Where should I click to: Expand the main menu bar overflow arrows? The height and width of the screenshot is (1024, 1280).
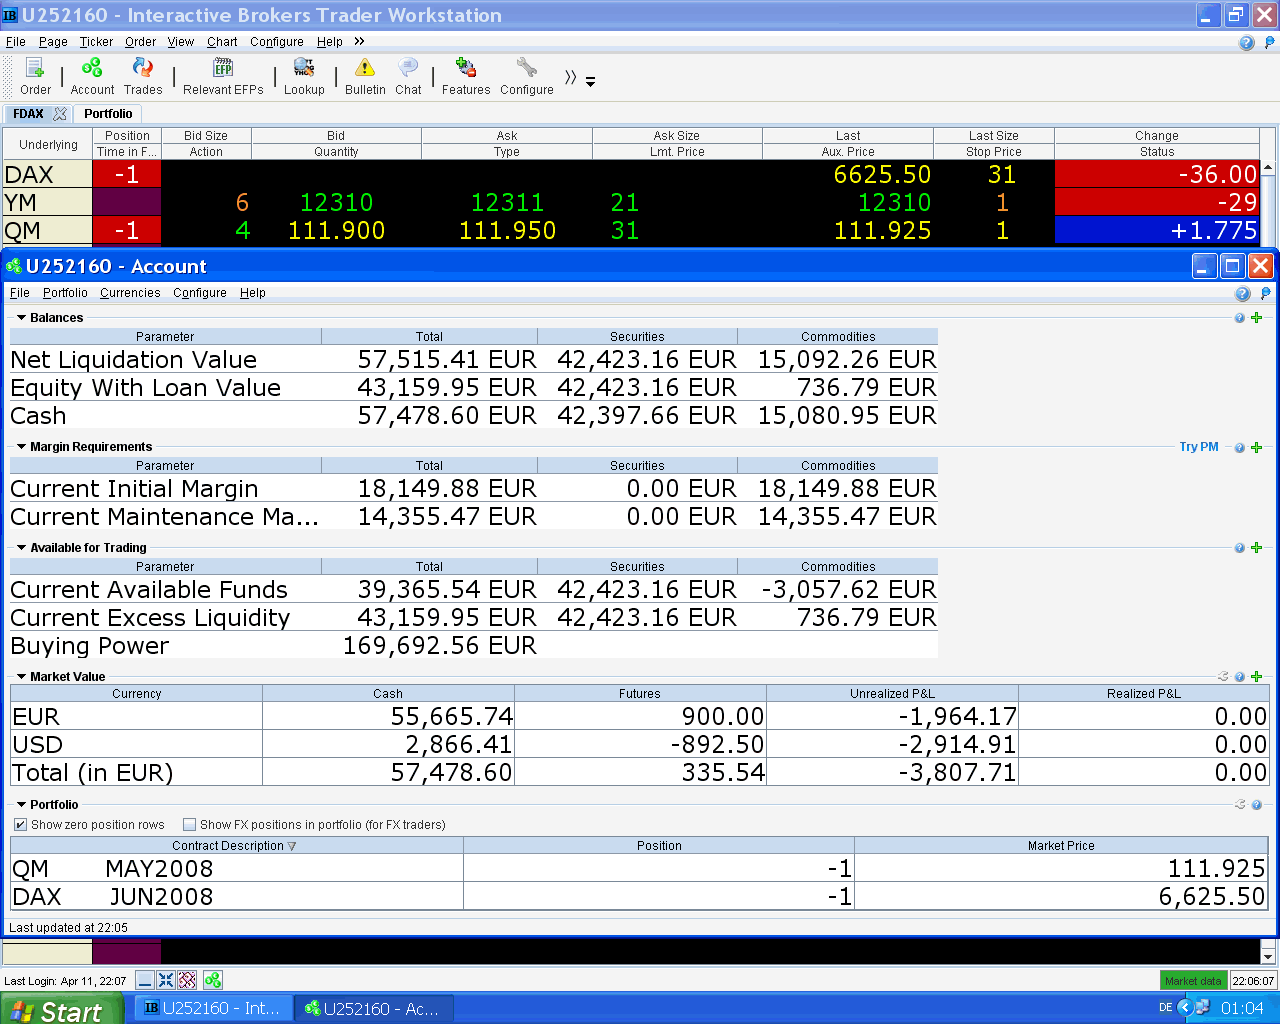(x=359, y=41)
